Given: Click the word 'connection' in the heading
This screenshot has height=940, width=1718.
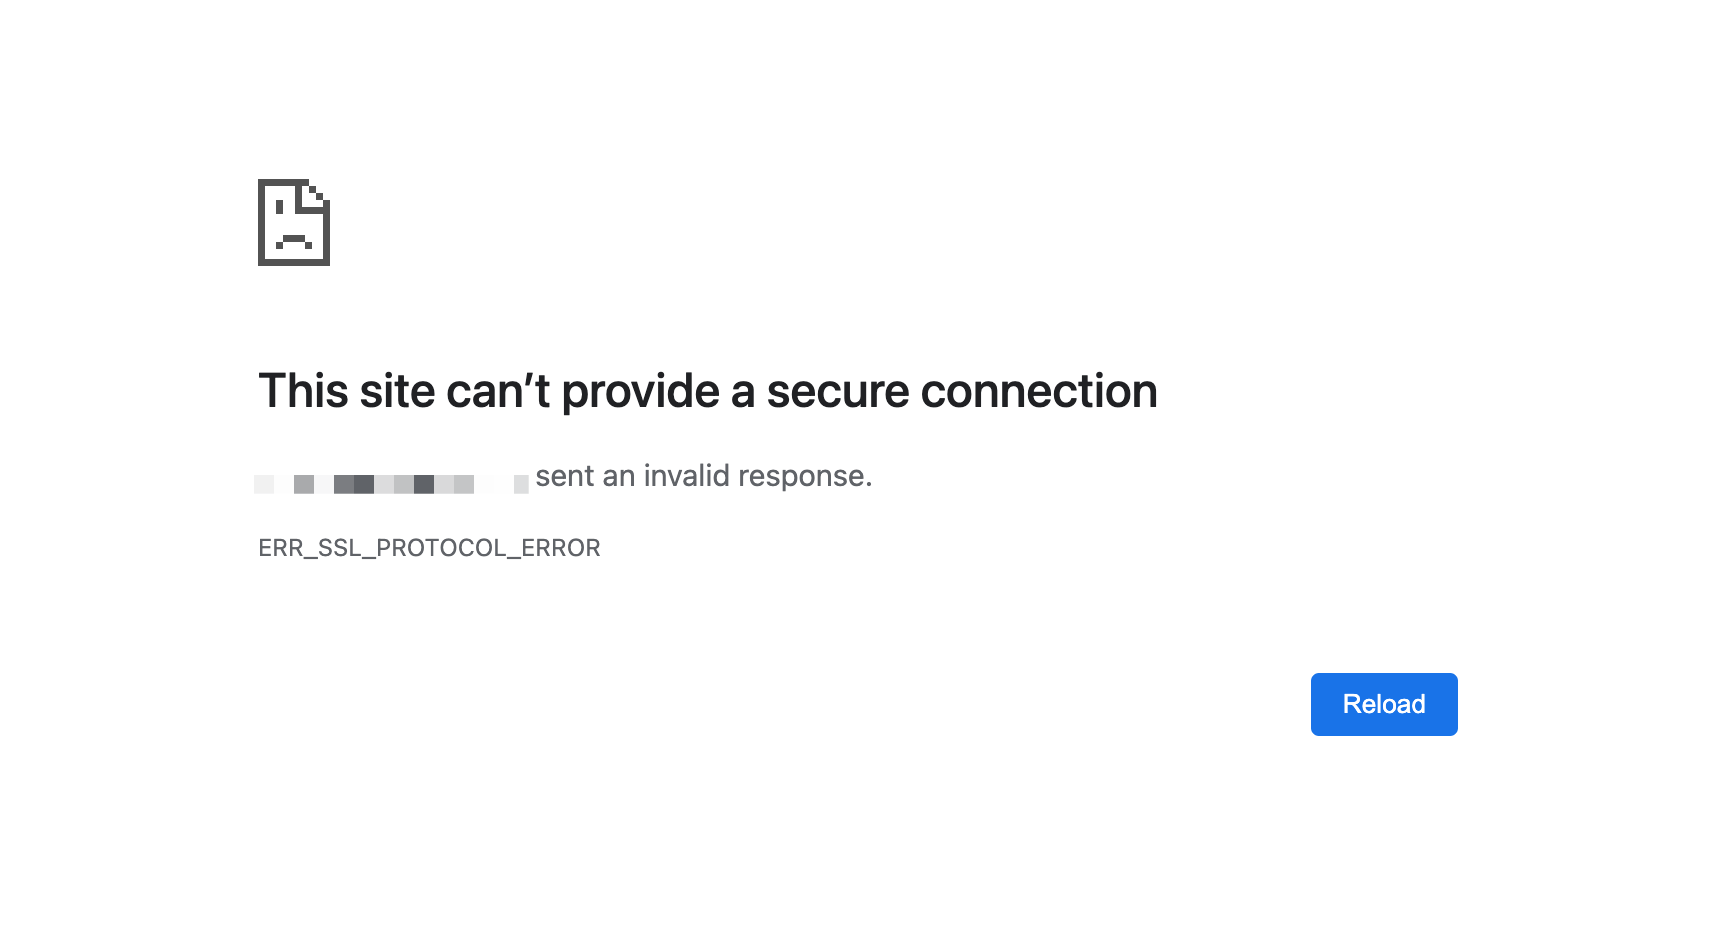Looking at the screenshot, I should click(1038, 391).
